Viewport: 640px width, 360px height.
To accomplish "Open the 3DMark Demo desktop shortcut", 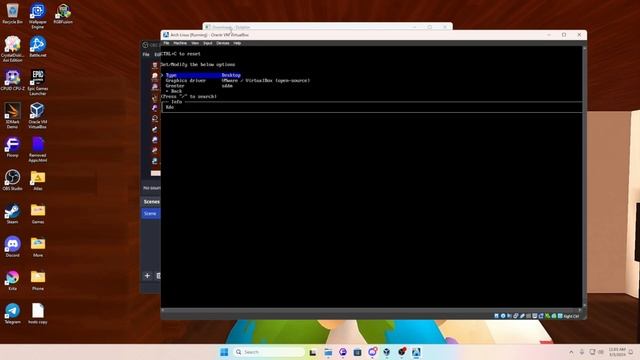I will click(x=12, y=116).
